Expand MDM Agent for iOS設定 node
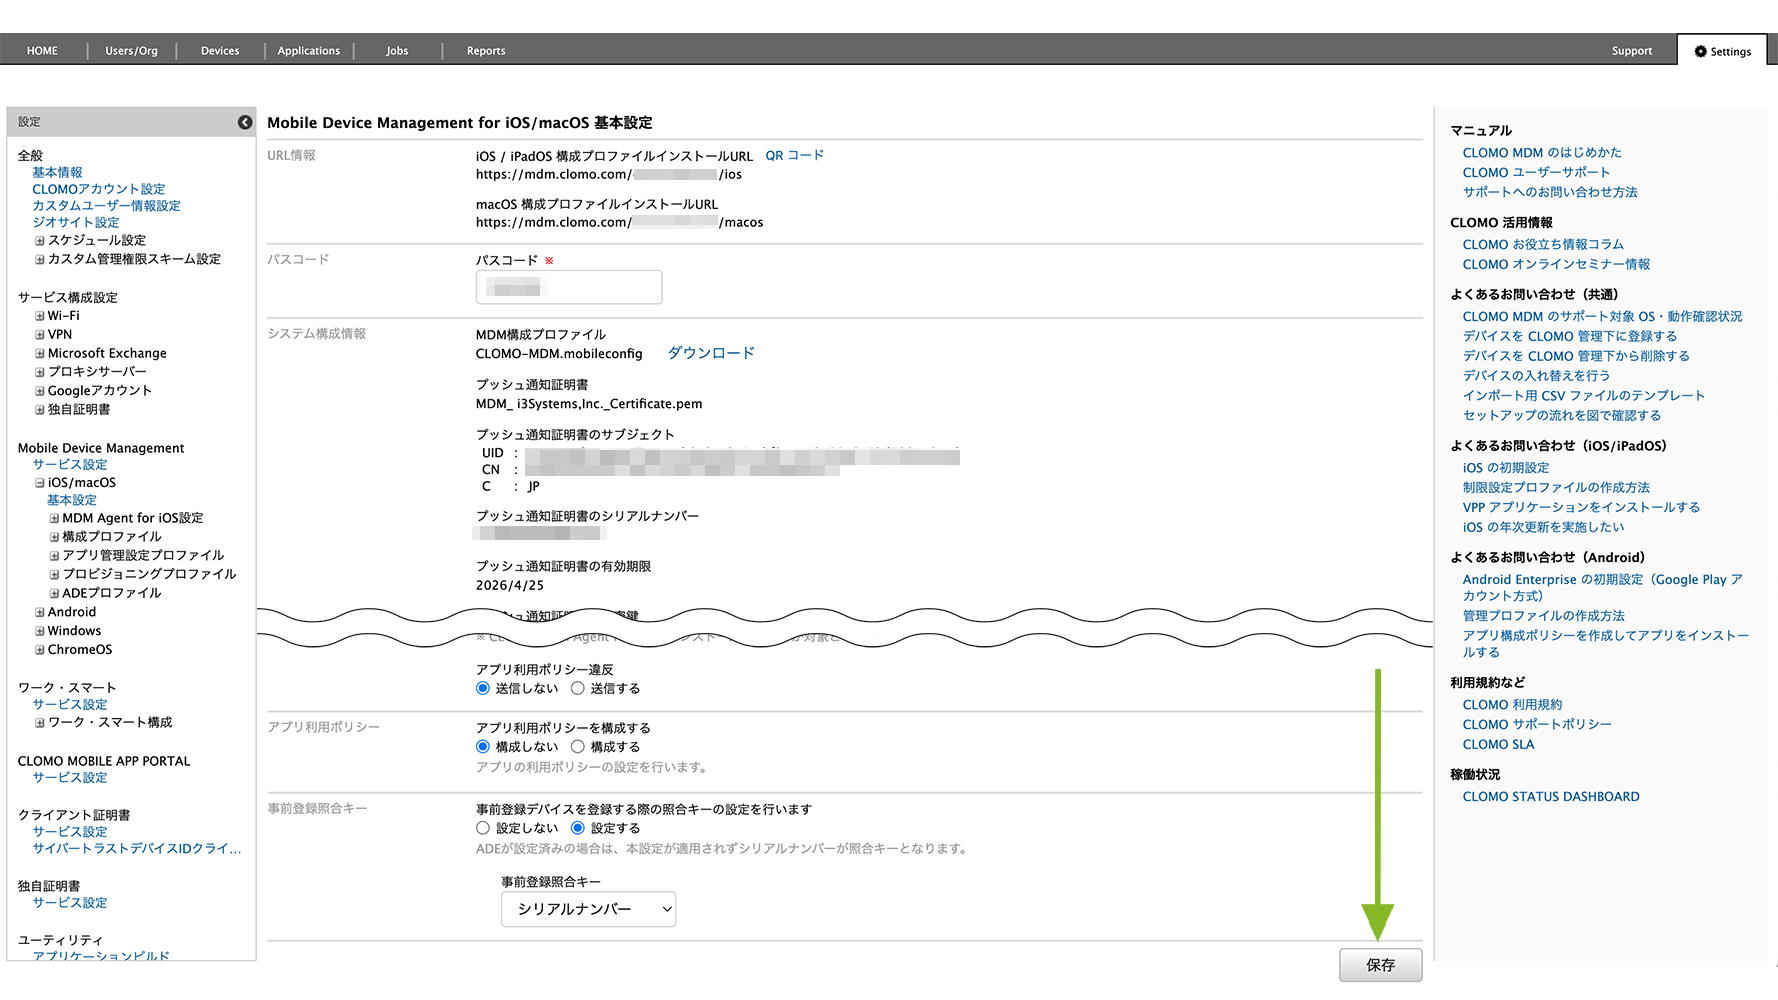Screen dimensions: 1778x1000 point(54,519)
